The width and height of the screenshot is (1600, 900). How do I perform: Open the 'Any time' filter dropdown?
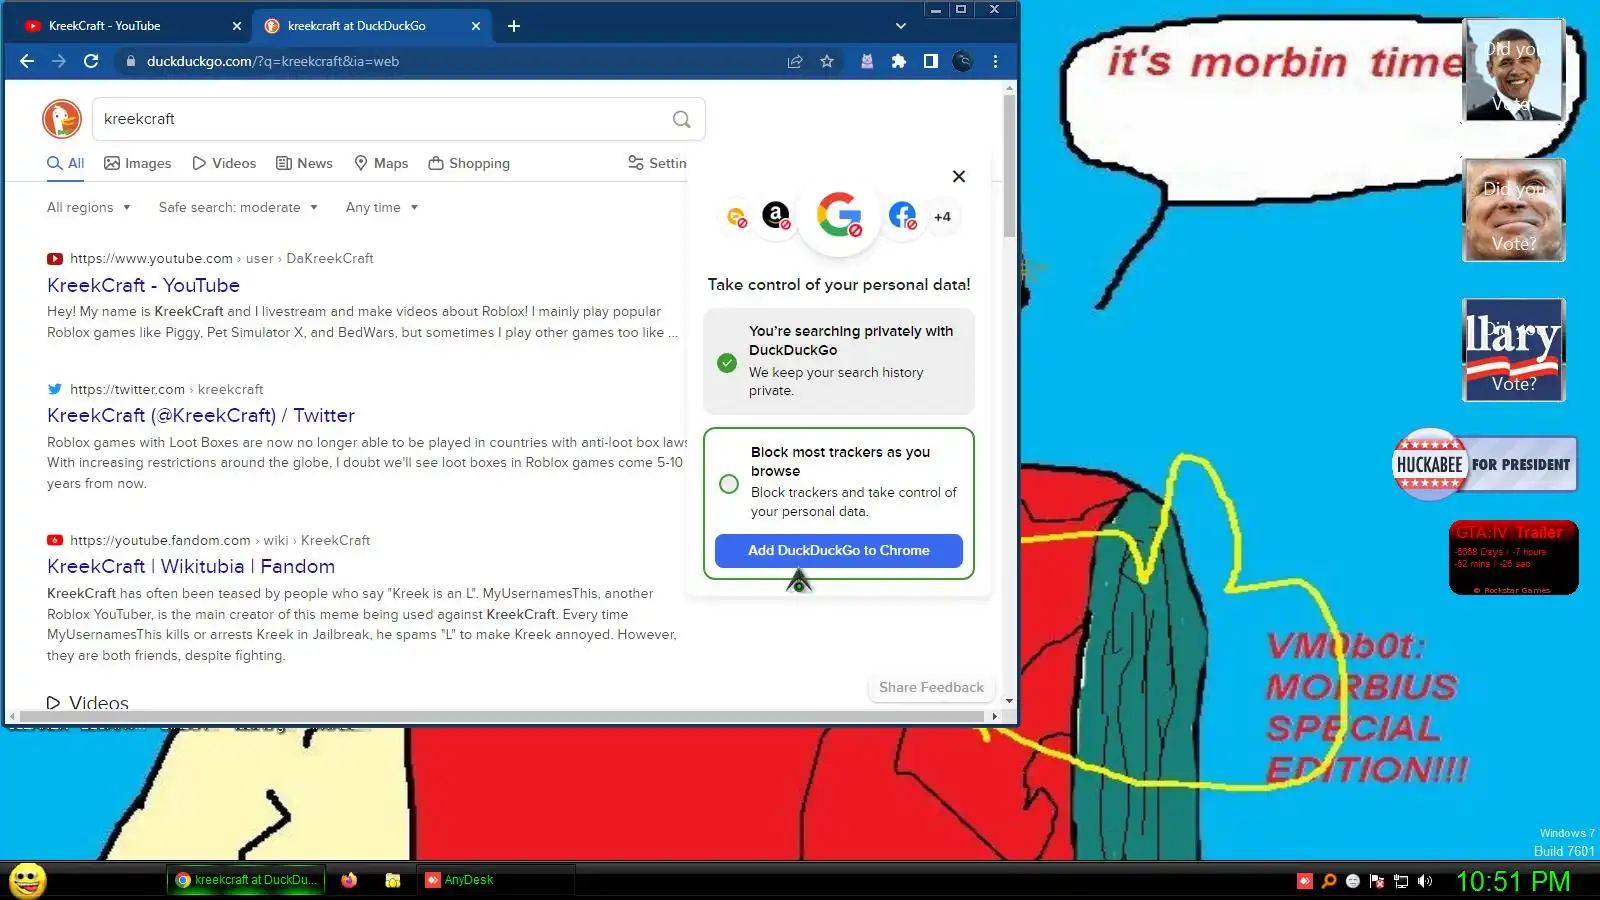click(382, 207)
